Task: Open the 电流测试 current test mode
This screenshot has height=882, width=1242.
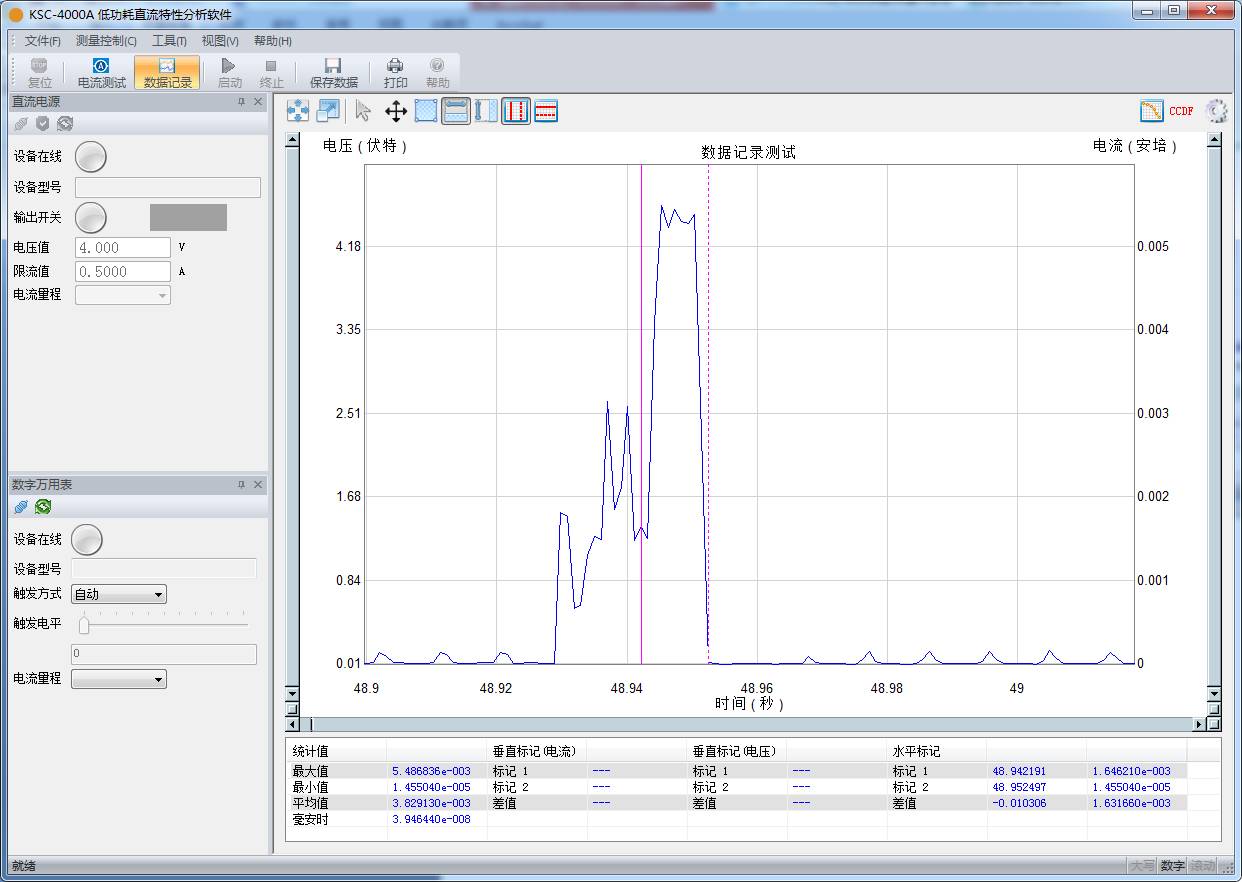Action: 102,73
